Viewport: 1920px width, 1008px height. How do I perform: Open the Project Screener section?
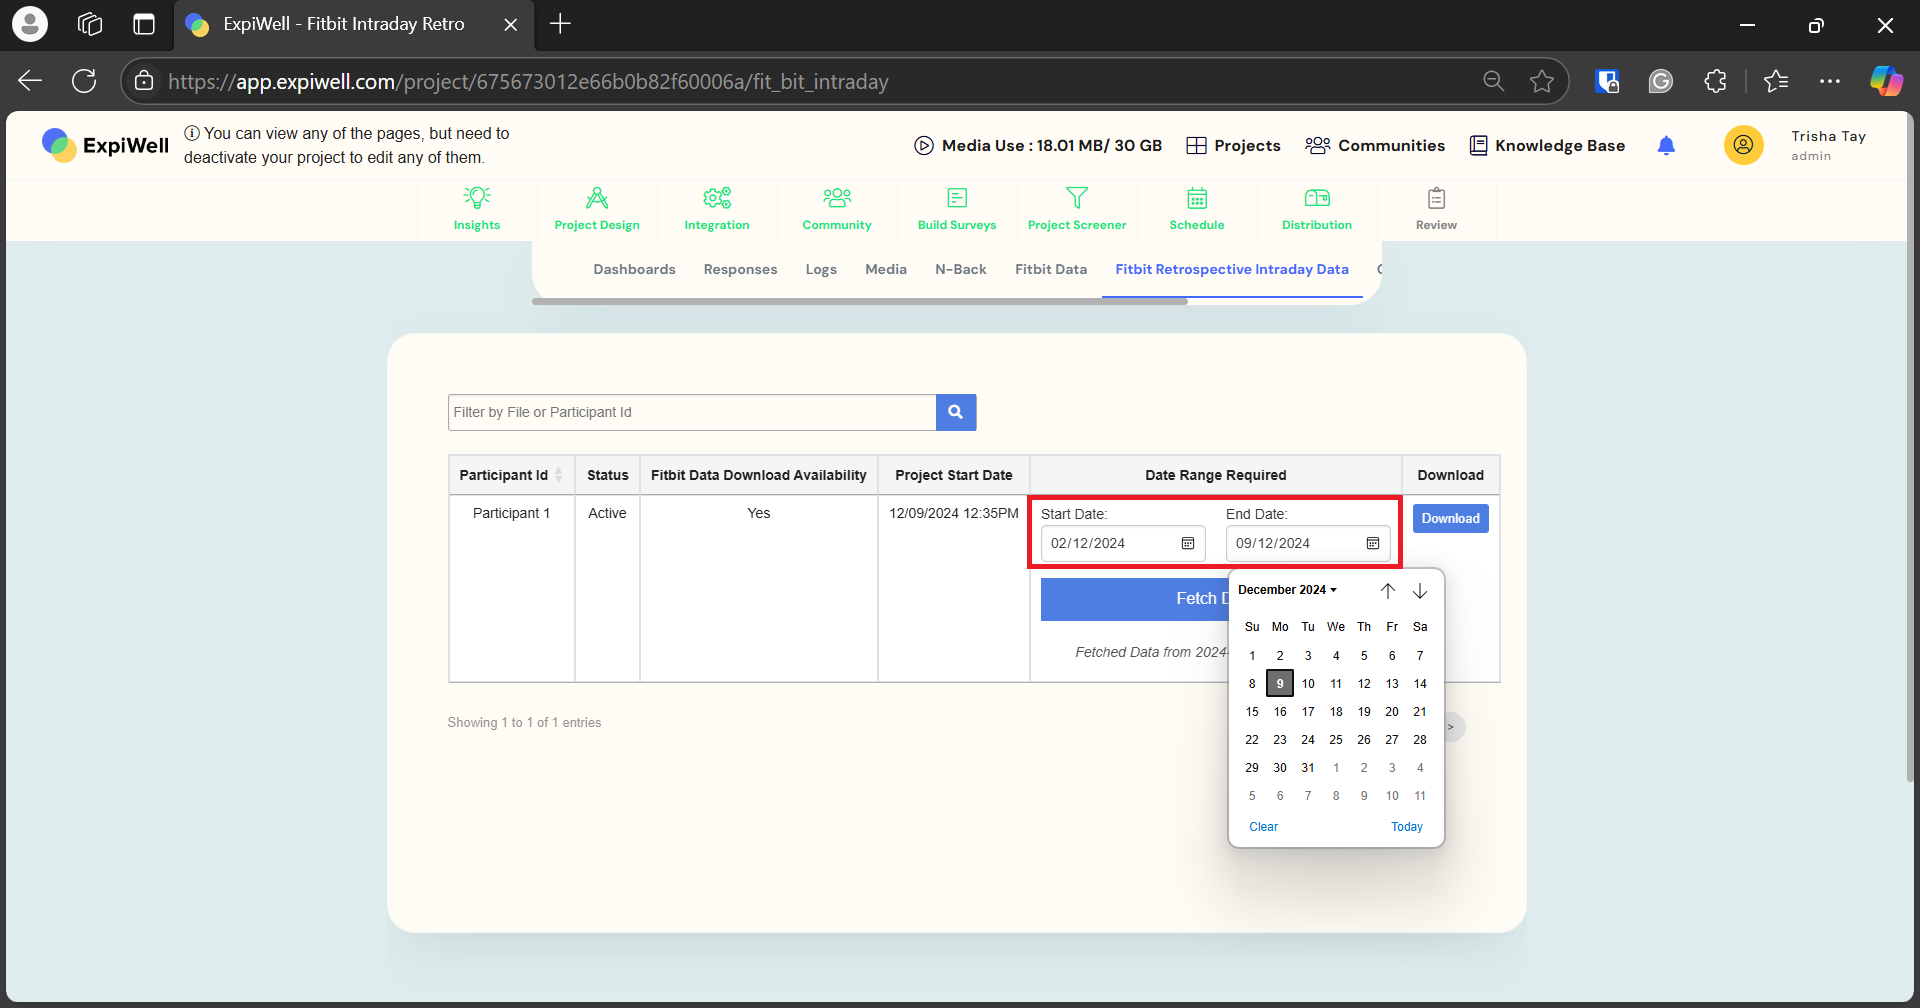(1077, 210)
